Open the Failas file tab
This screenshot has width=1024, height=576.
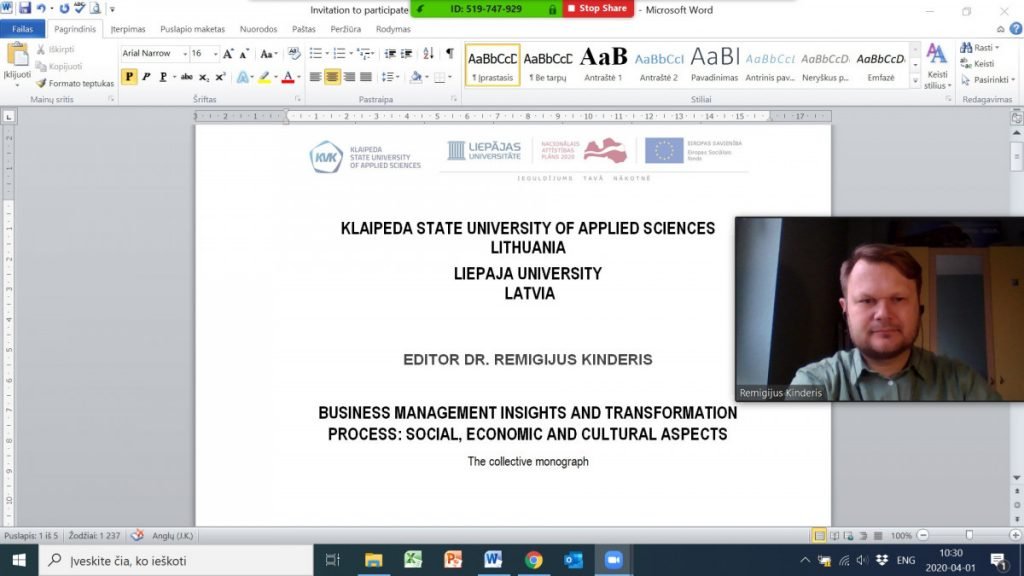tap(22, 29)
